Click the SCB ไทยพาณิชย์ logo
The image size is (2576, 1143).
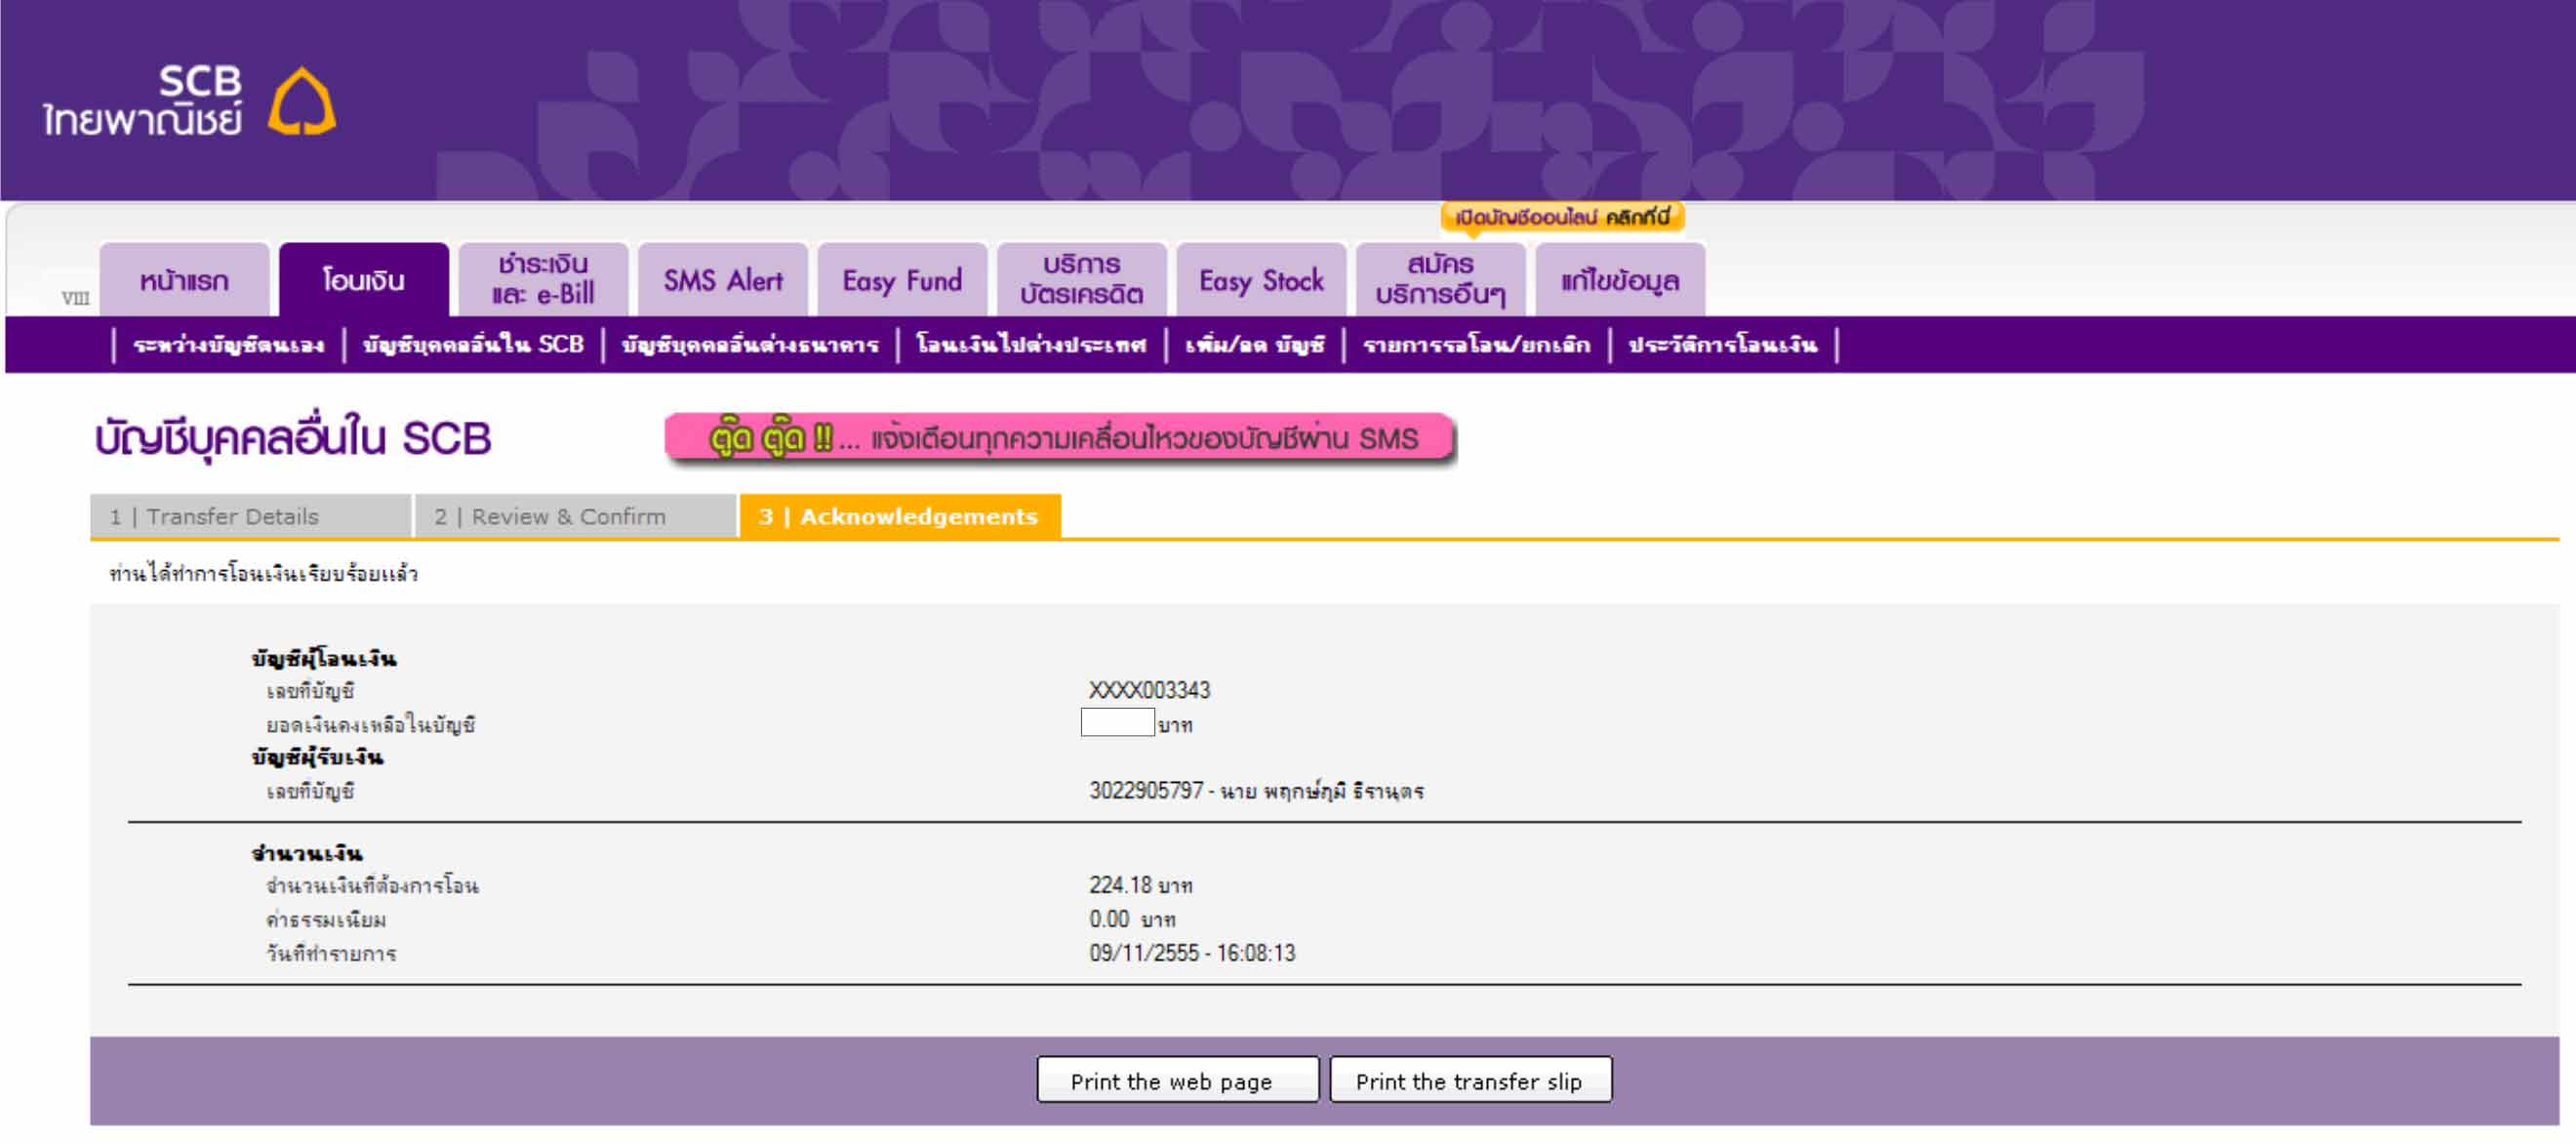coord(189,101)
